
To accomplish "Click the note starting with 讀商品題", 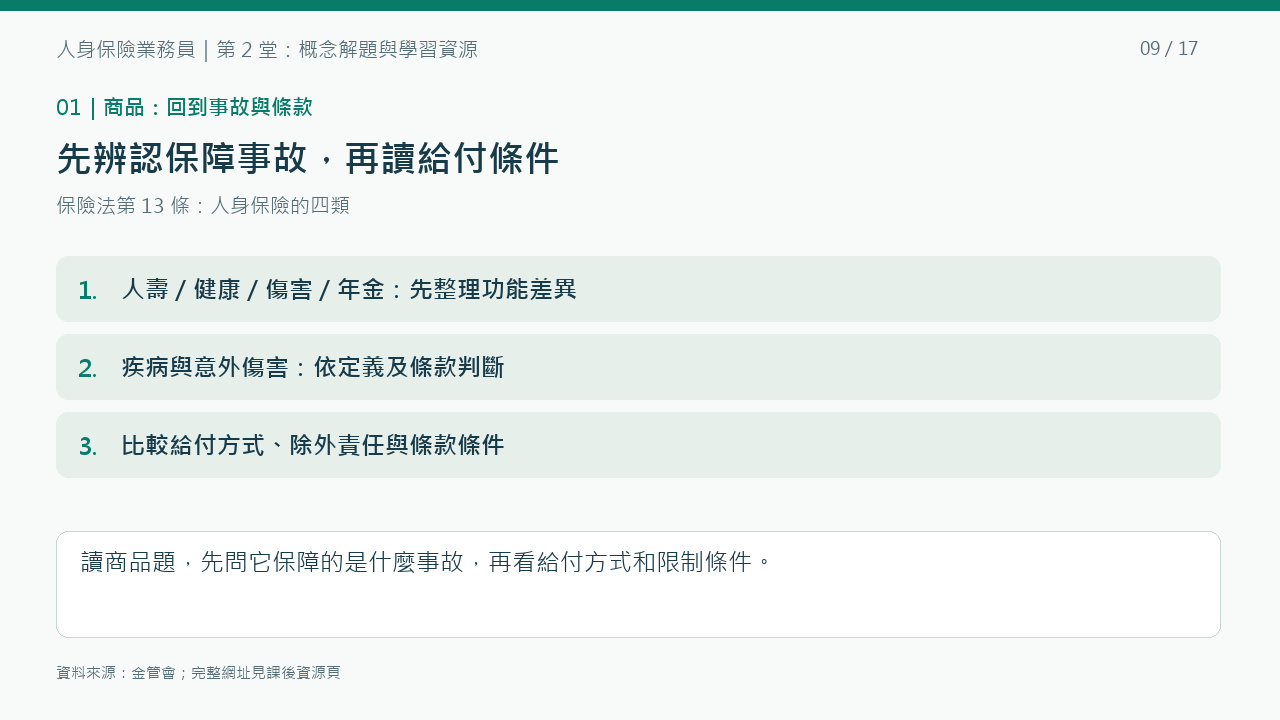I will click(x=638, y=584).
